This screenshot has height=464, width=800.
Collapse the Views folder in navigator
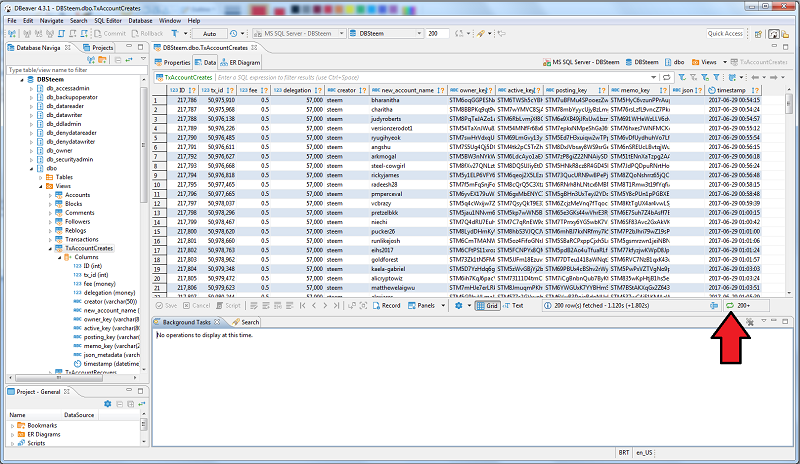[x=41, y=186]
